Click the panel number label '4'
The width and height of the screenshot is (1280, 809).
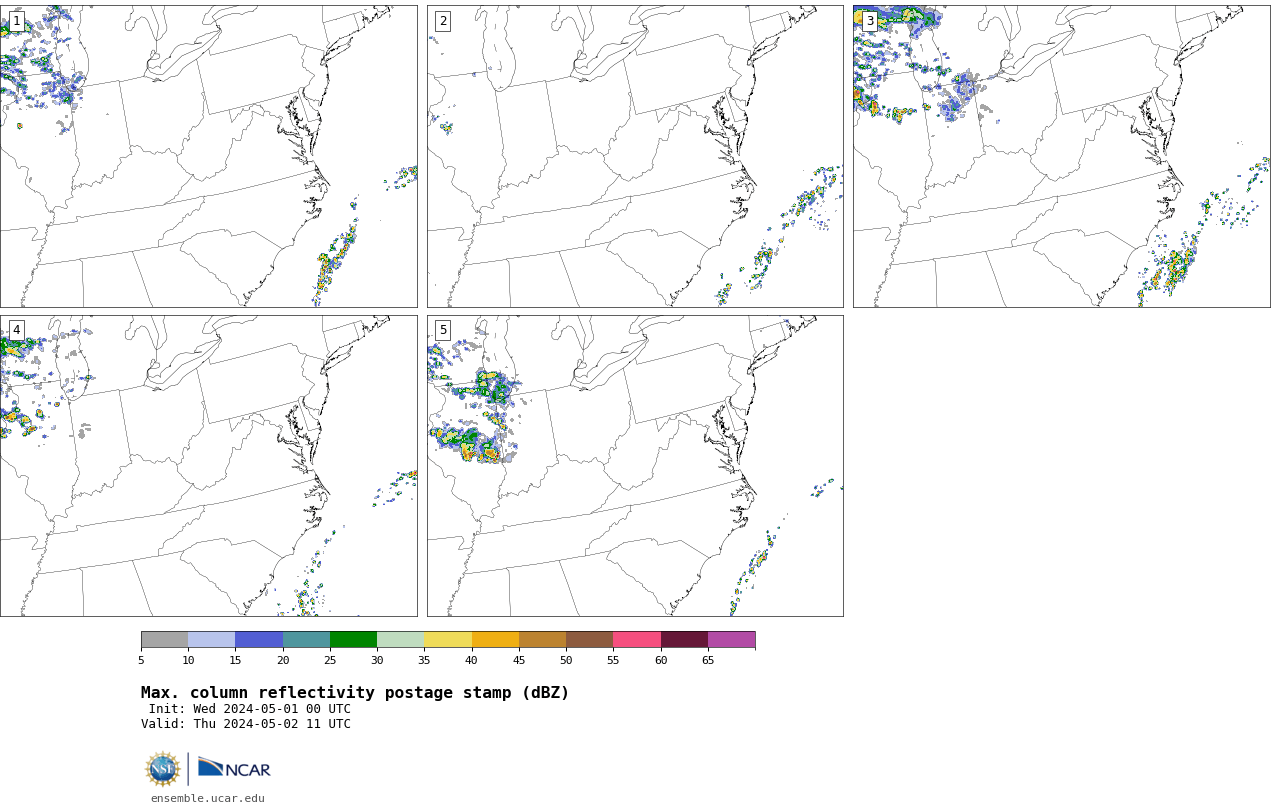click(x=16, y=330)
